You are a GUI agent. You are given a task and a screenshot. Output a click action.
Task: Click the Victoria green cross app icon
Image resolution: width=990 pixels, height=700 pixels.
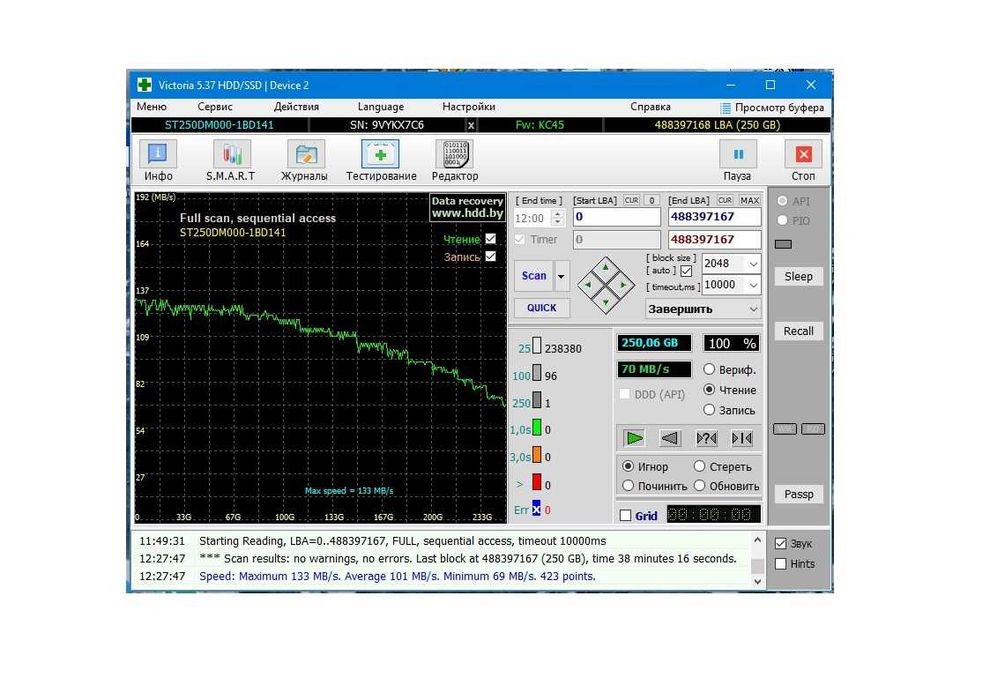coord(145,85)
